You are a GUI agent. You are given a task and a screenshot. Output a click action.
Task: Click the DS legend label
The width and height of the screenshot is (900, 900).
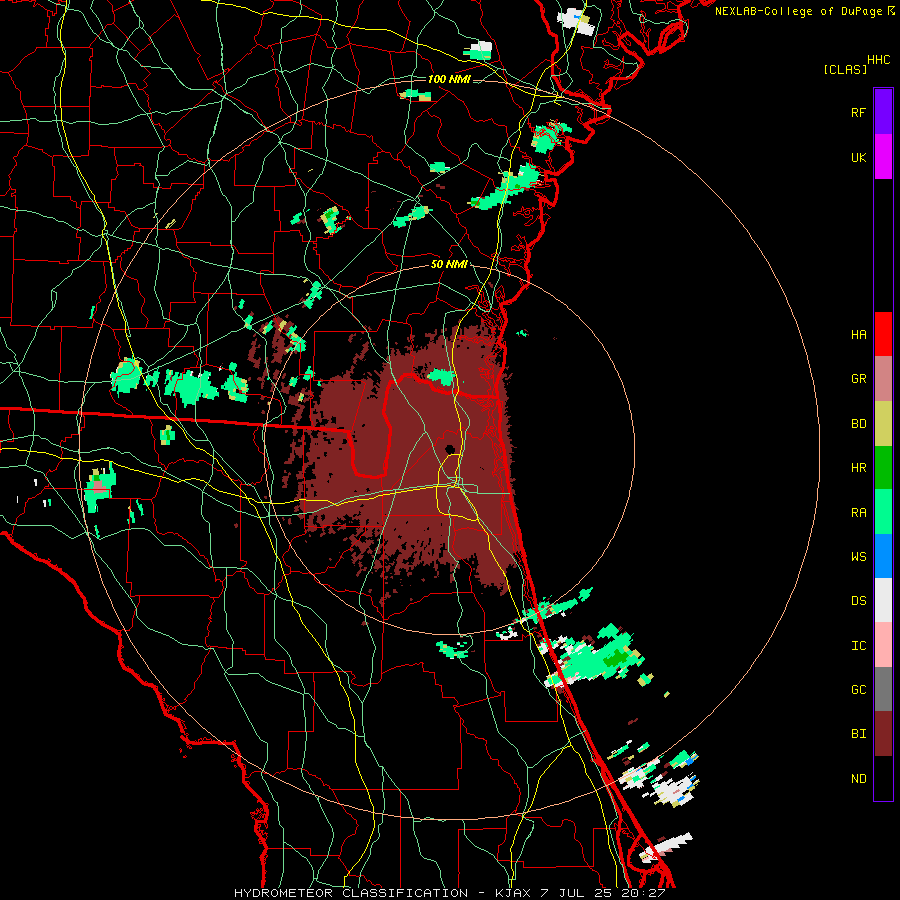[x=858, y=600]
